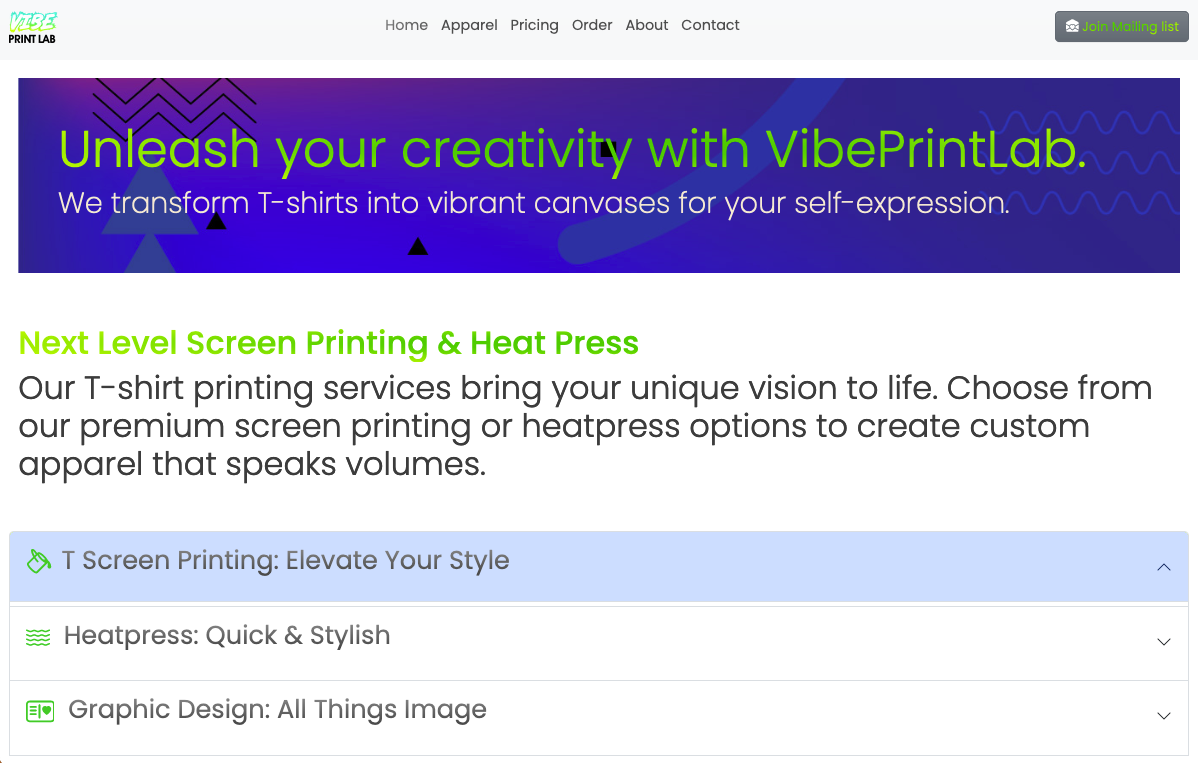Click the "Graphic Design: All Things Image" title

[277, 710]
